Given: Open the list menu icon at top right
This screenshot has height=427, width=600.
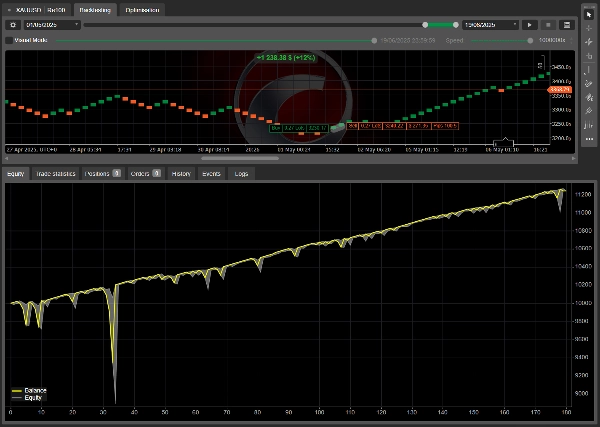Looking at the screenshot, I should pyautogui.click(x=567, y=24).
